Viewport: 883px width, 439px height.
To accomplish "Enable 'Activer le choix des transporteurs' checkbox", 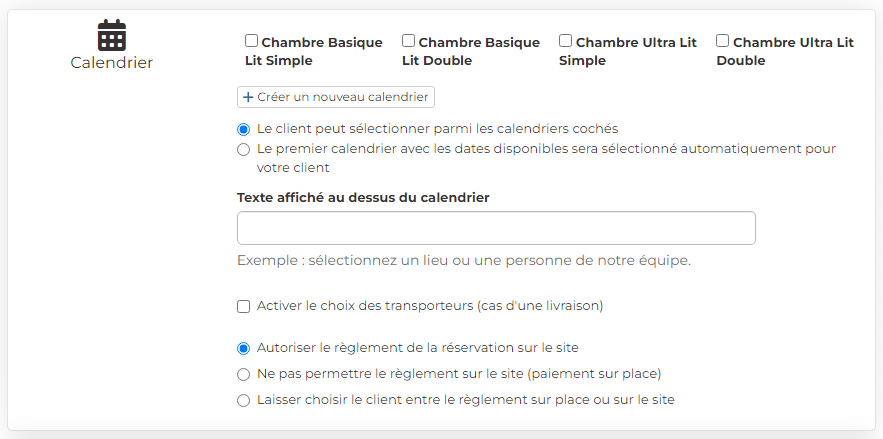I will click(x=243, y=307).
